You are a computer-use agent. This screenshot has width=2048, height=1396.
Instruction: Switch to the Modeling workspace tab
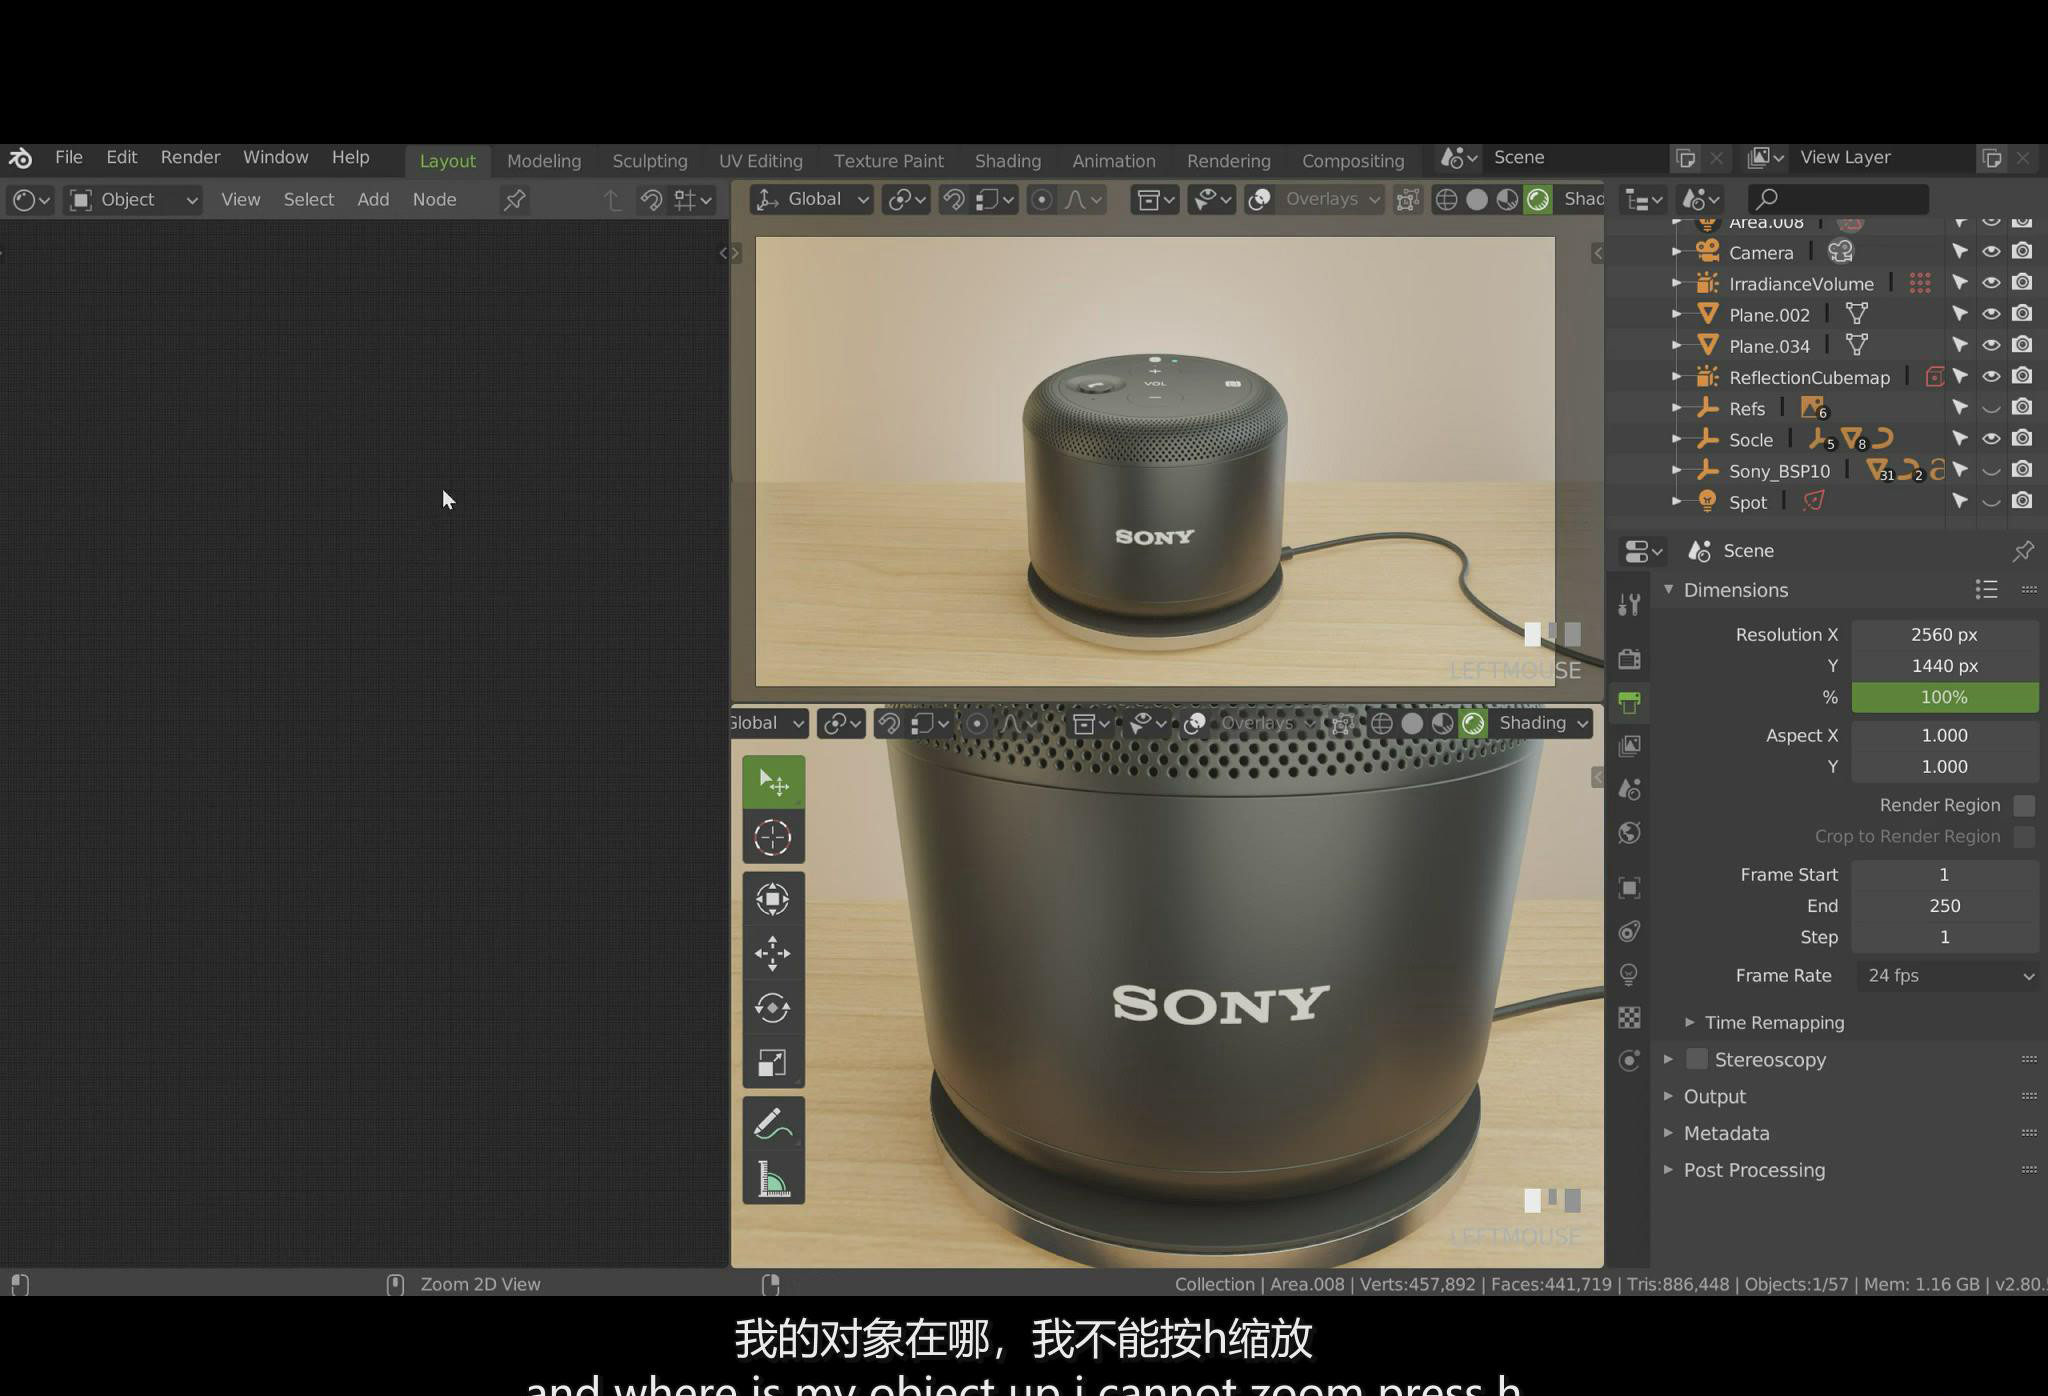point(544,161)
